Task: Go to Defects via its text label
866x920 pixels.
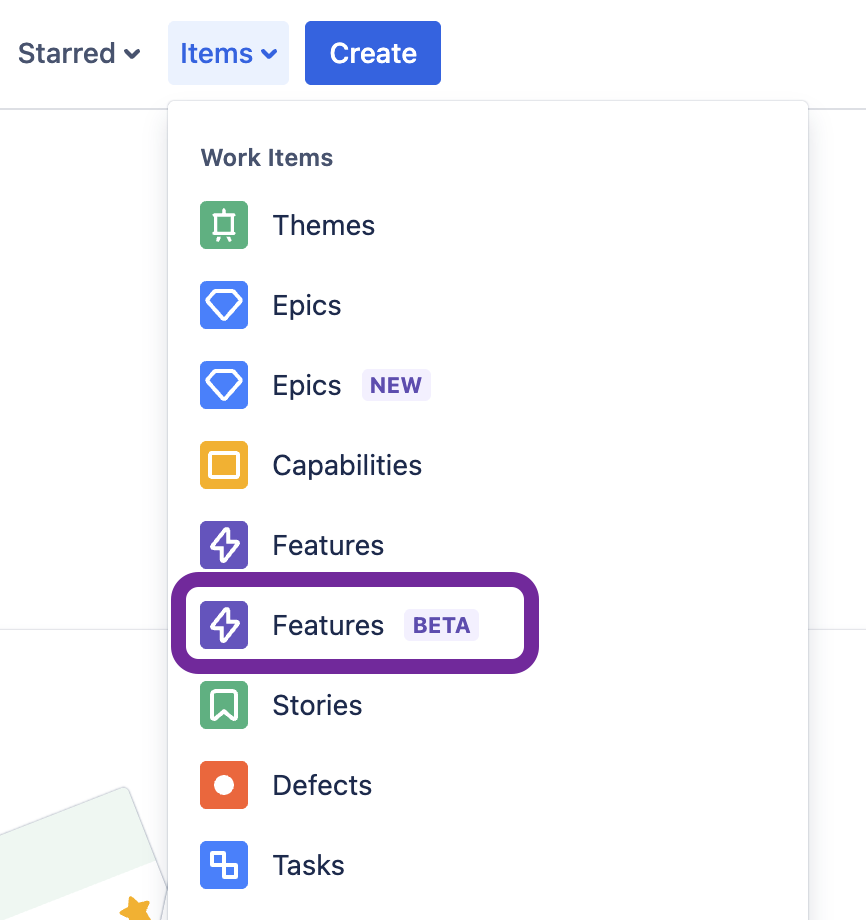Action: pyautogui.click(x=322, y=785)
